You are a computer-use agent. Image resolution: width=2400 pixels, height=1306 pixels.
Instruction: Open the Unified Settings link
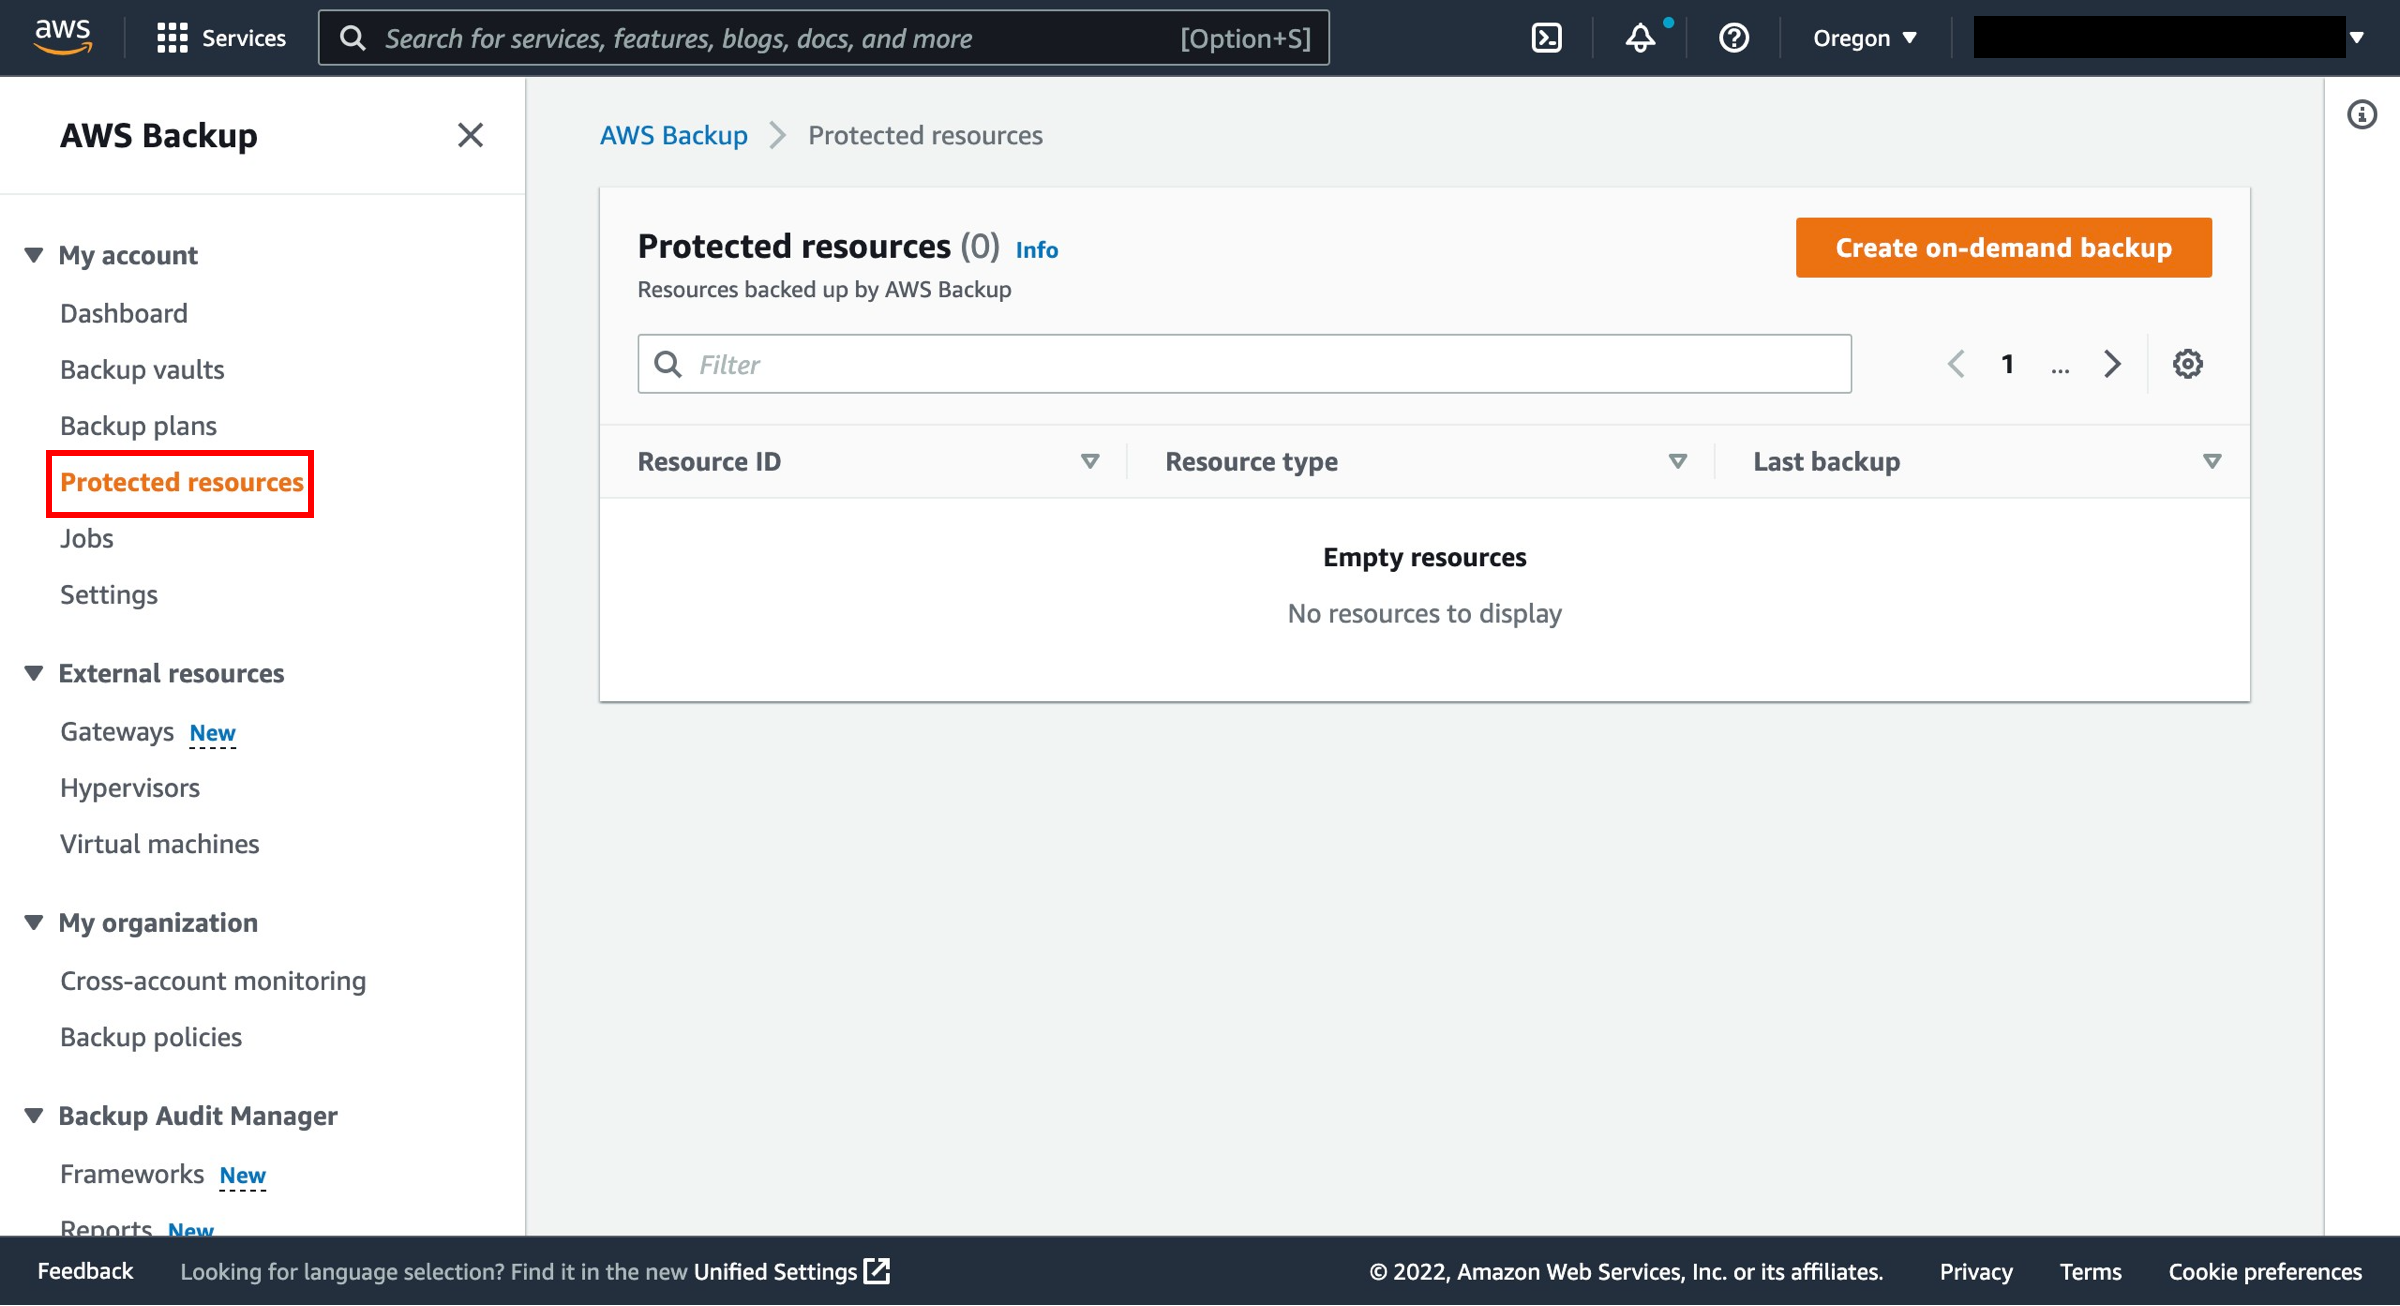pyautogui.click(x=775, y=1271)
